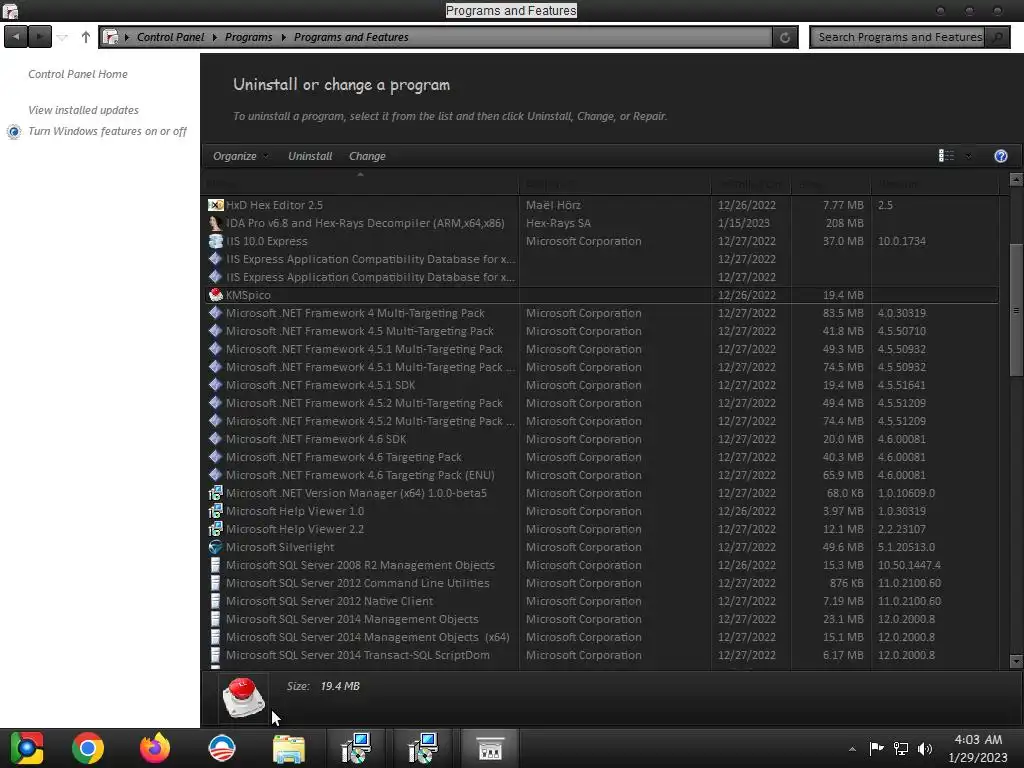Viewport: 1024px width, 768px height.
Task: Expand the arrow after Control Panel breadcrumb
Action: click(214, 37)
